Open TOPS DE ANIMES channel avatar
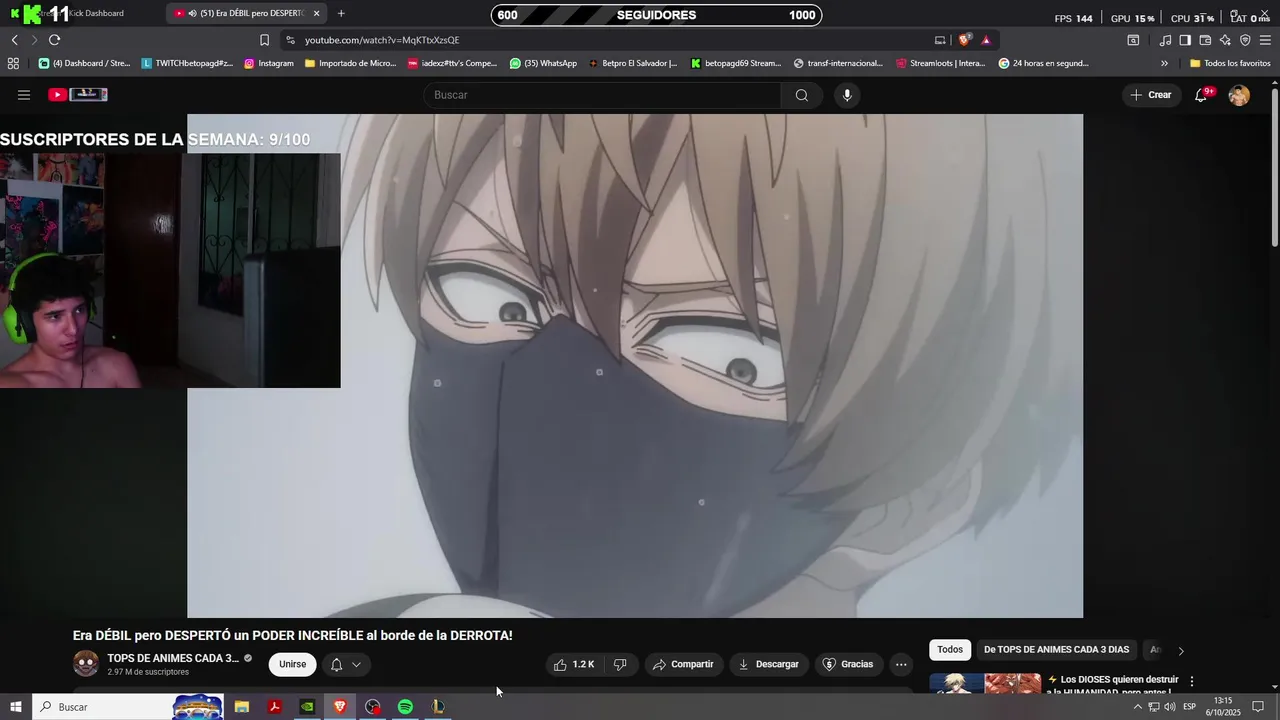This screenshot has width=1280, height=720. coord(86,663)
